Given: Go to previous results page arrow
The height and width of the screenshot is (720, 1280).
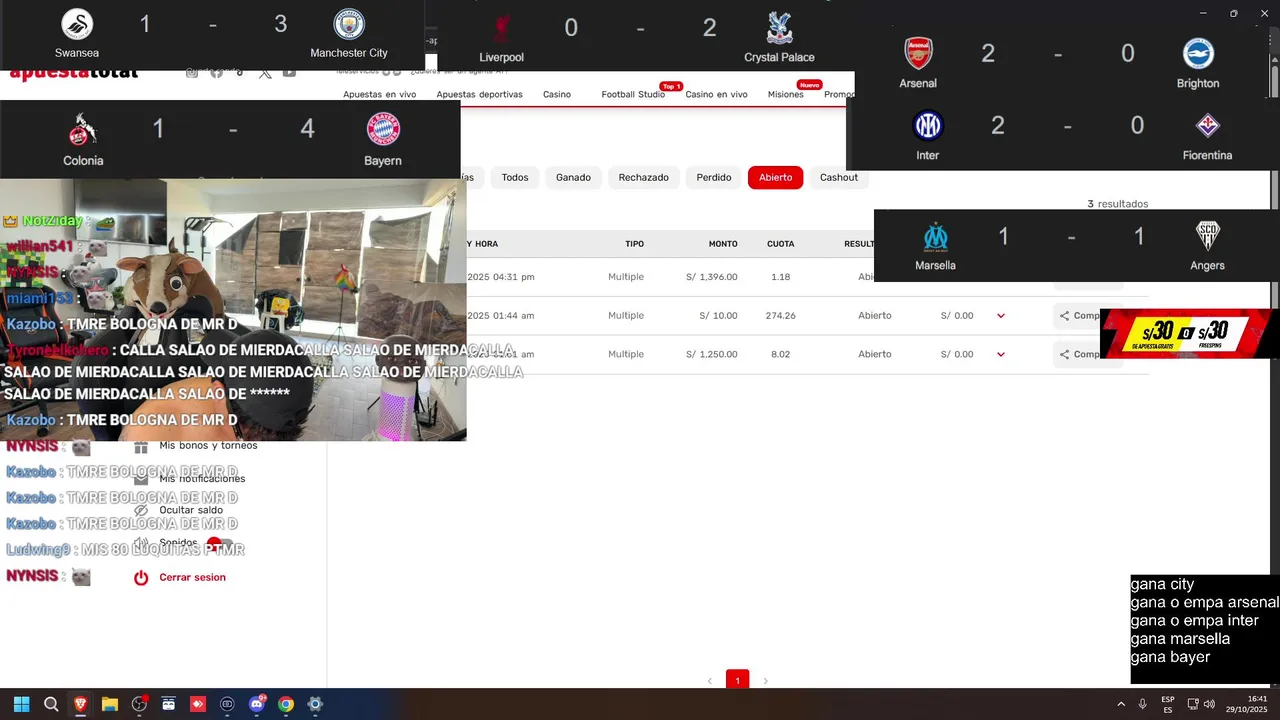Looking at the screenshot, I should coord(710,681).
